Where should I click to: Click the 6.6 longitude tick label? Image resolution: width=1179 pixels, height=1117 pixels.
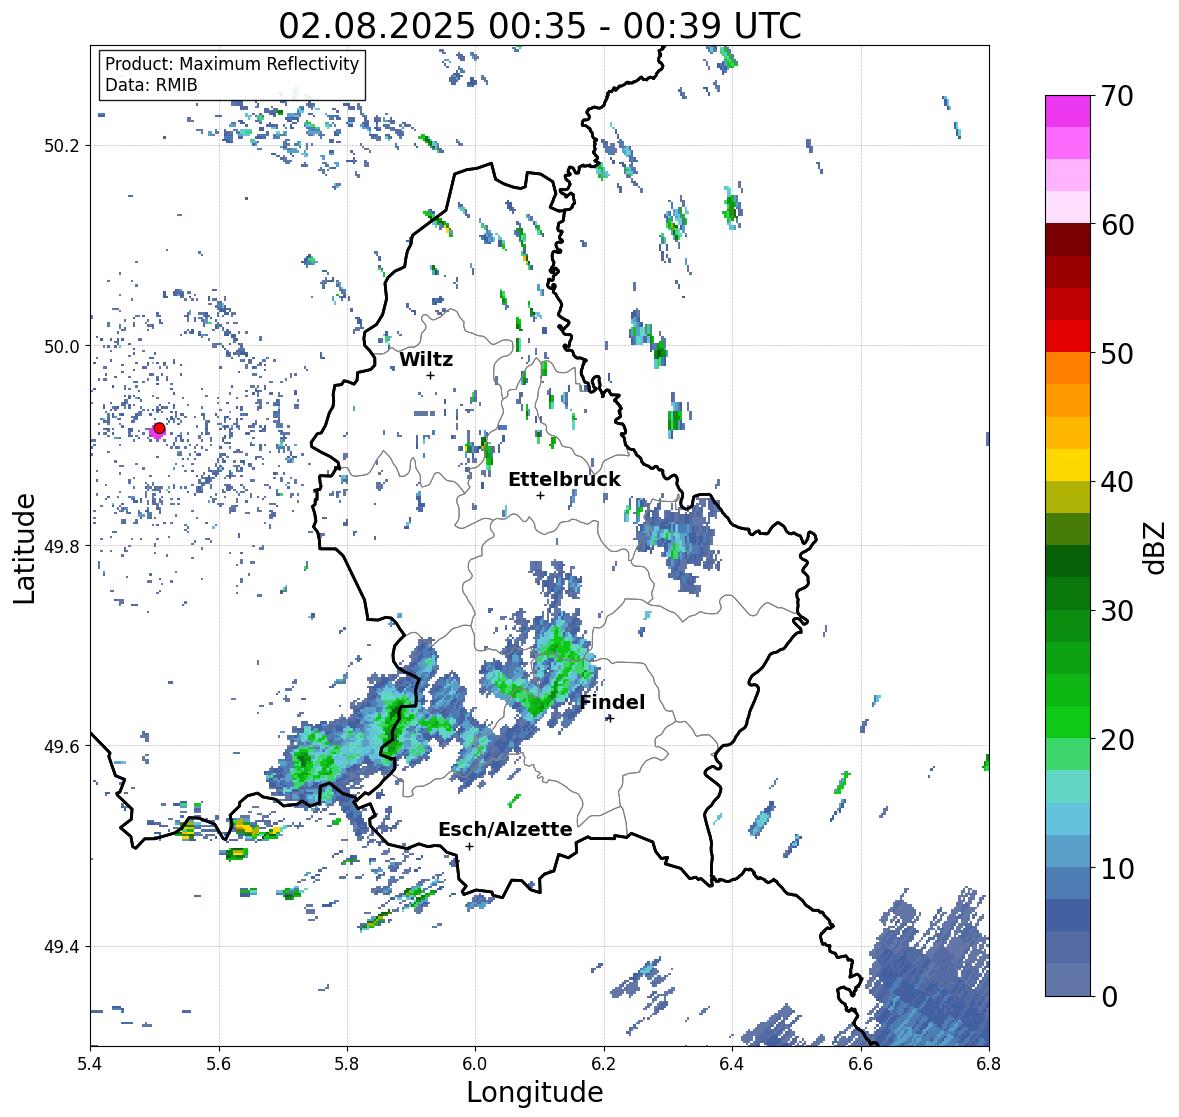[861, 1064]
